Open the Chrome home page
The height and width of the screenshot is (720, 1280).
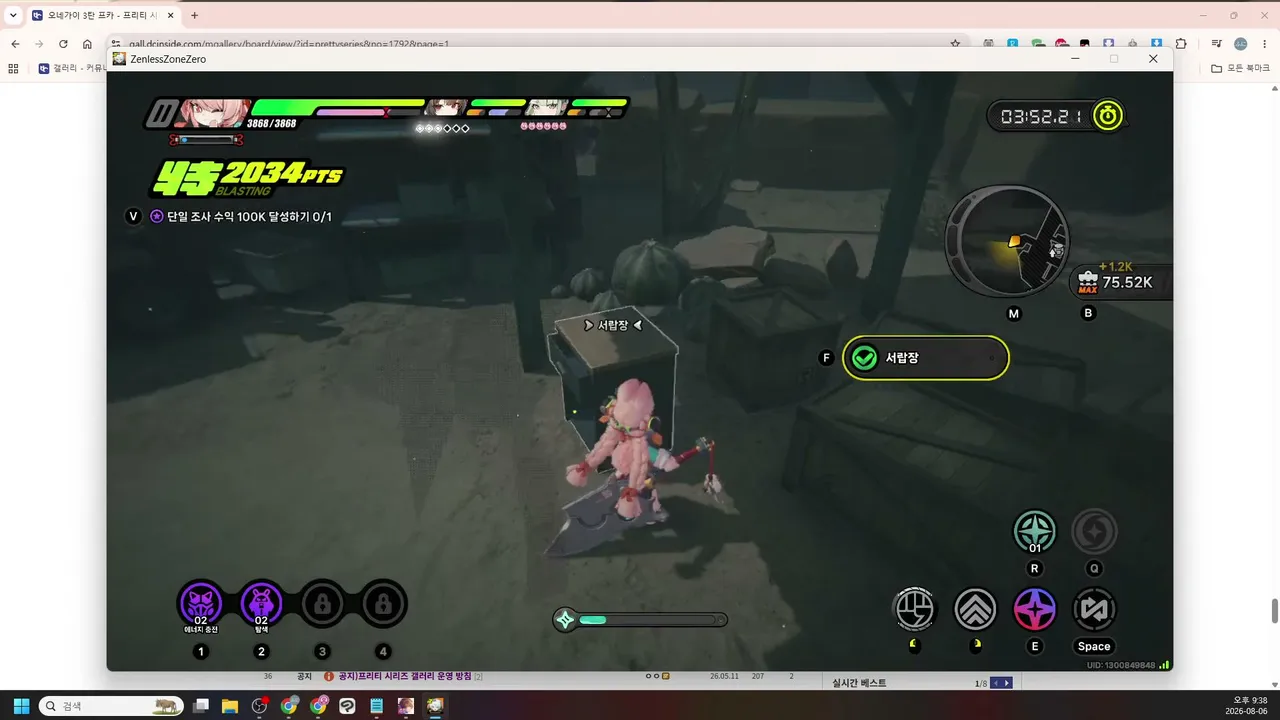click(x=87, y=44)
